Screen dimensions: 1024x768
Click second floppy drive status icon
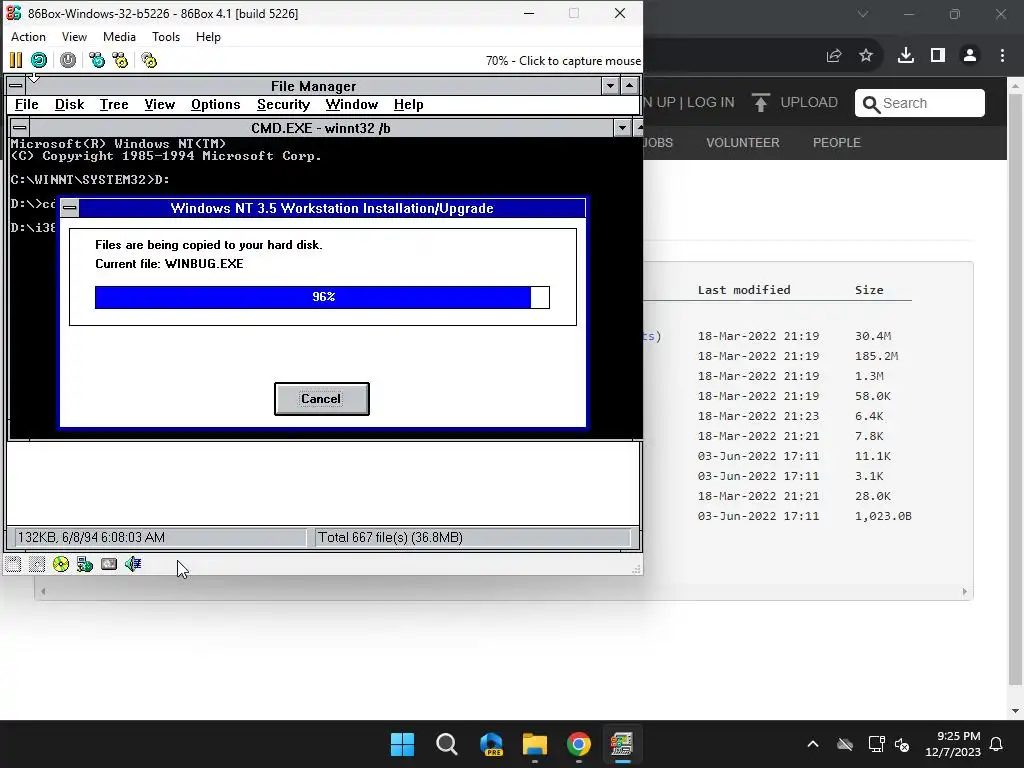[37, 564]
